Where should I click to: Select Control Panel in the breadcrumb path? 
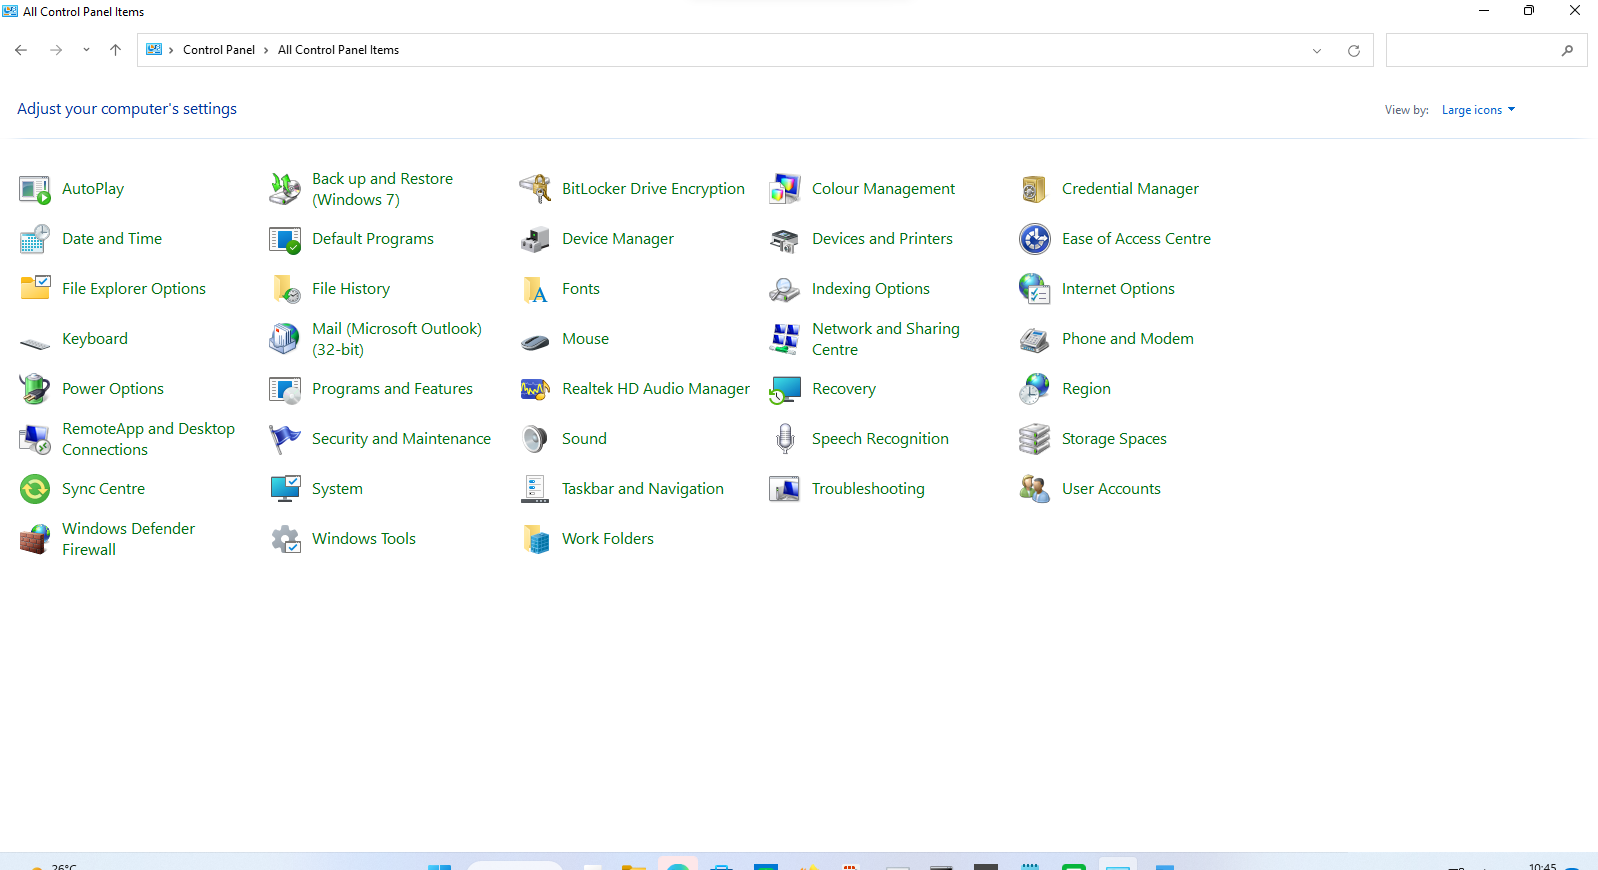219,50
